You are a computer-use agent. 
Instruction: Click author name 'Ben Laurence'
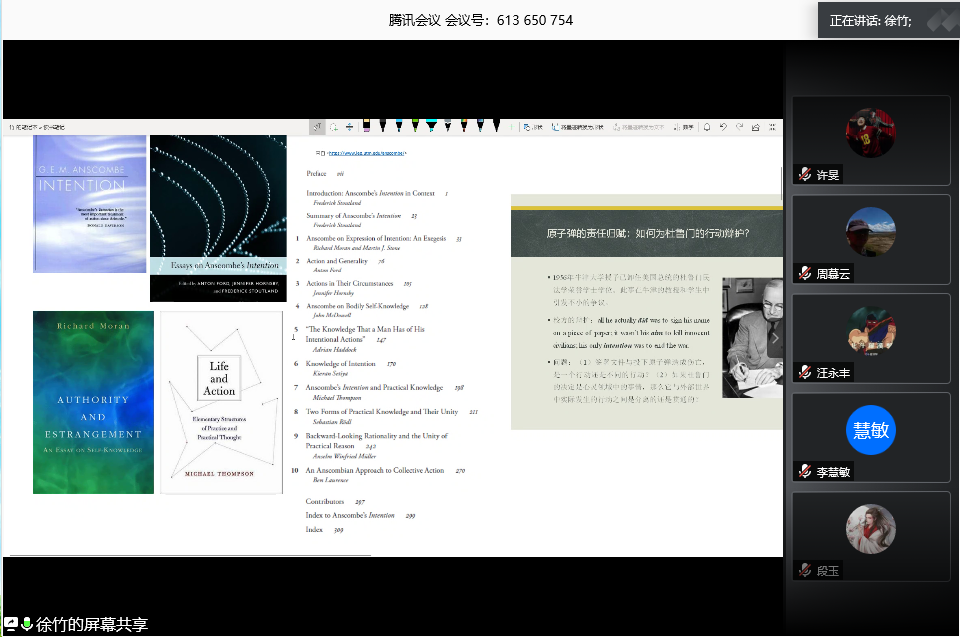point(331,480)
